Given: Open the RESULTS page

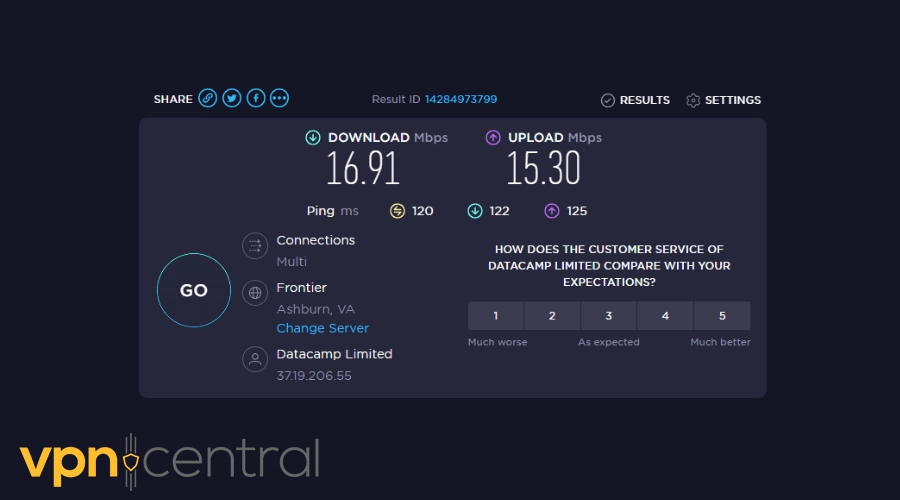Looking at the screenshot, I should 635,100.
